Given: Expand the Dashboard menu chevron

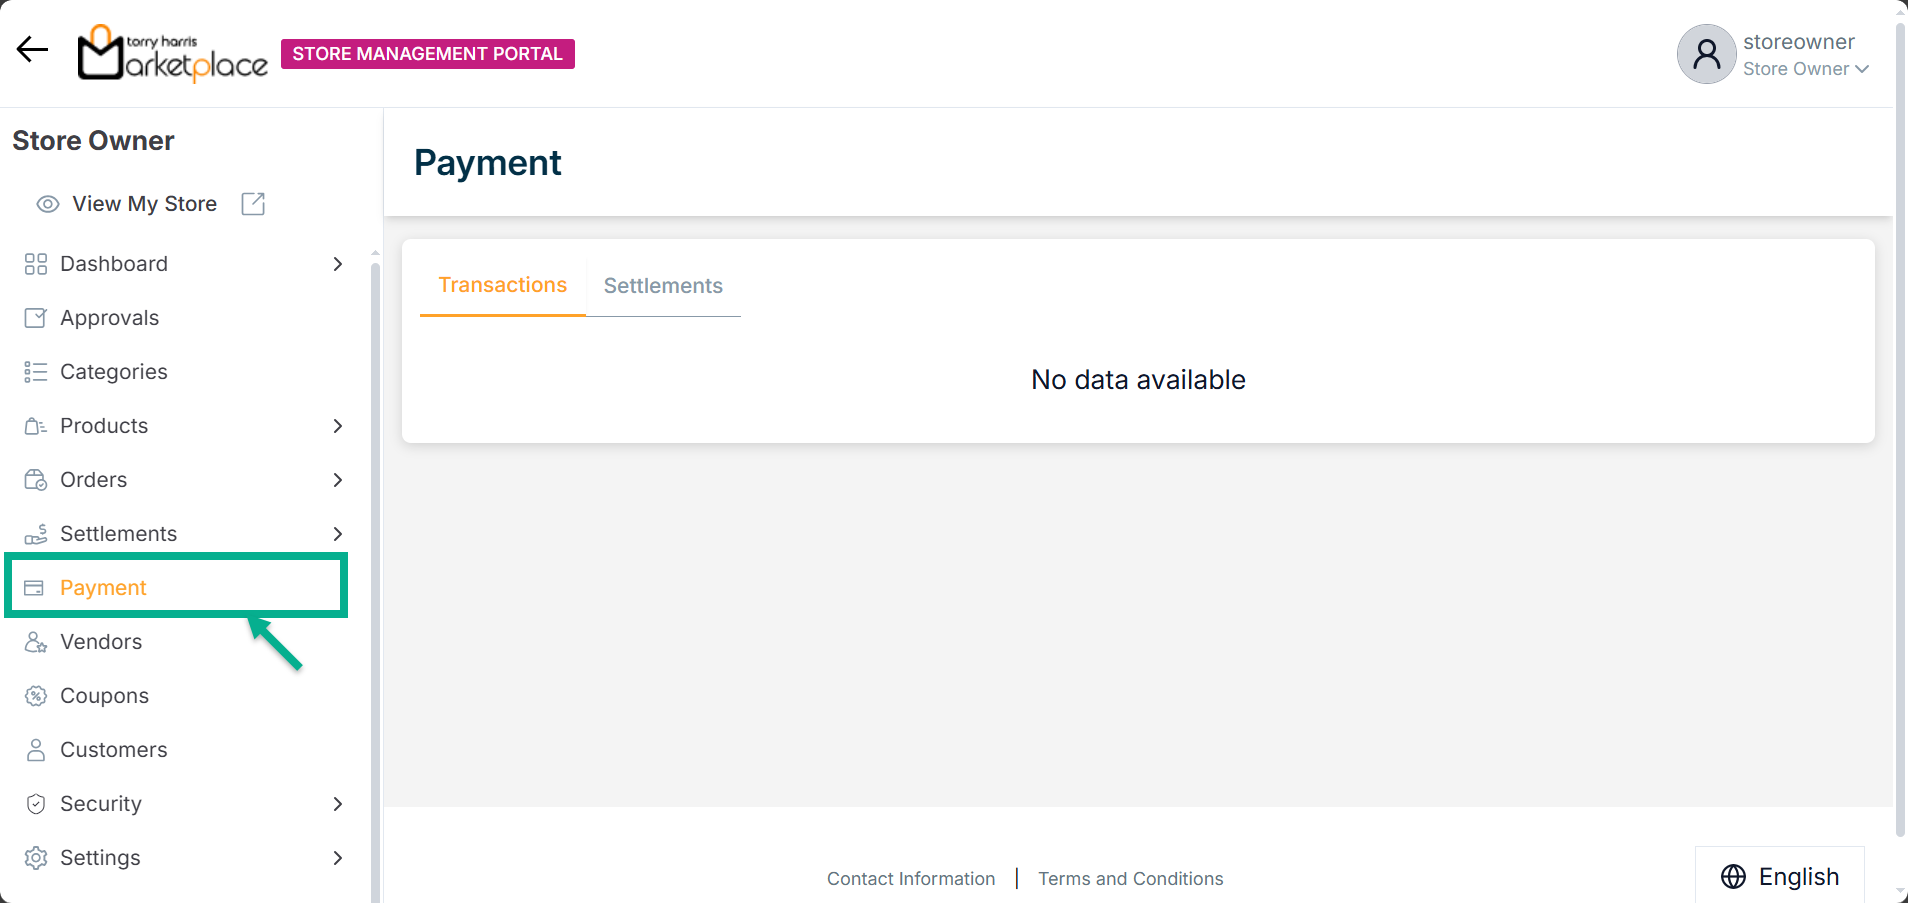Looking at the screenshot, I should click(x=337, y=264).
